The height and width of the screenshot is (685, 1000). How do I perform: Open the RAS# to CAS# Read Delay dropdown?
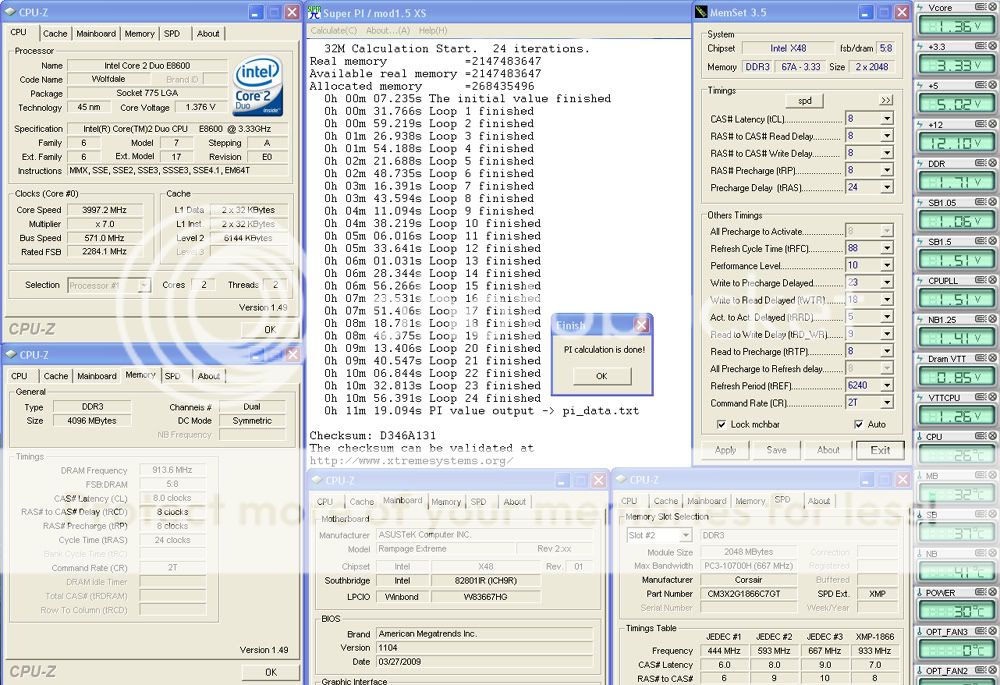[887, 136]
